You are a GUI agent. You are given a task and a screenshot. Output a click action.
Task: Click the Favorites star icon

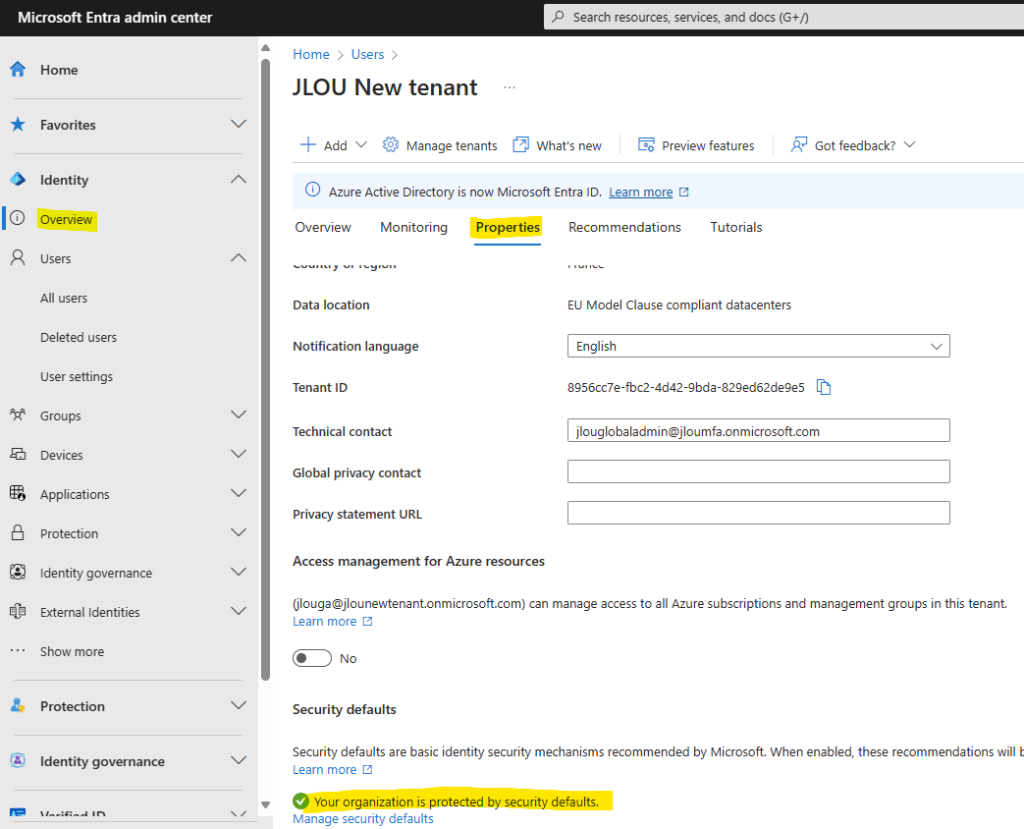click(18, 124)
